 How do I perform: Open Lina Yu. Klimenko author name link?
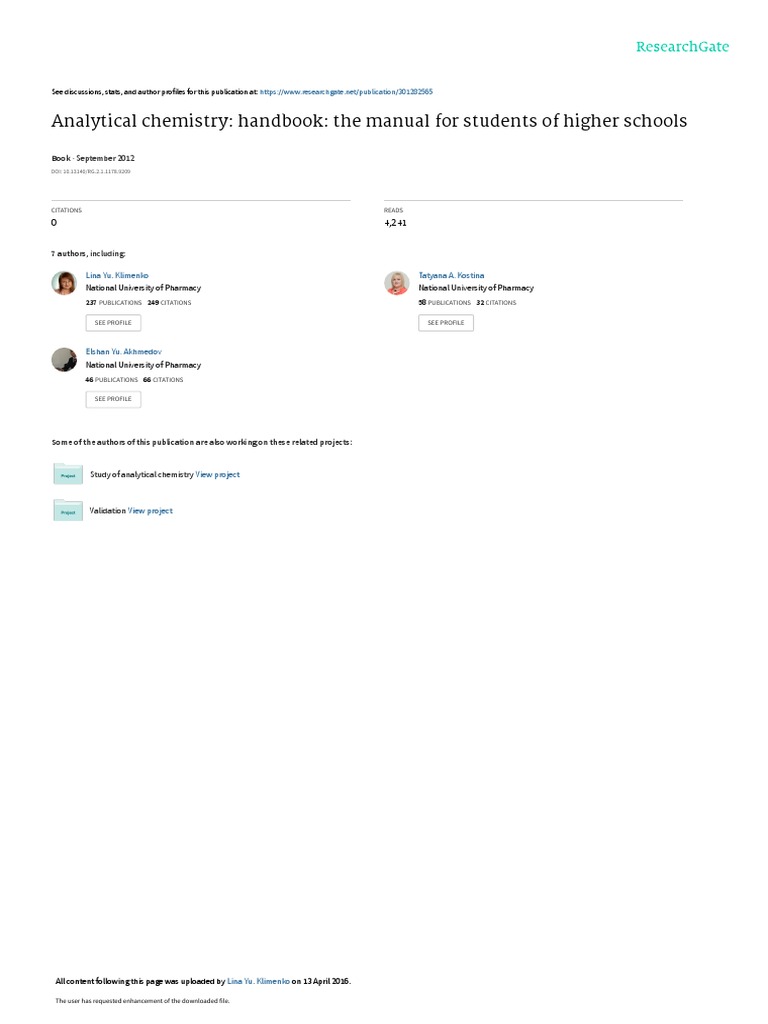pos(117,276)
